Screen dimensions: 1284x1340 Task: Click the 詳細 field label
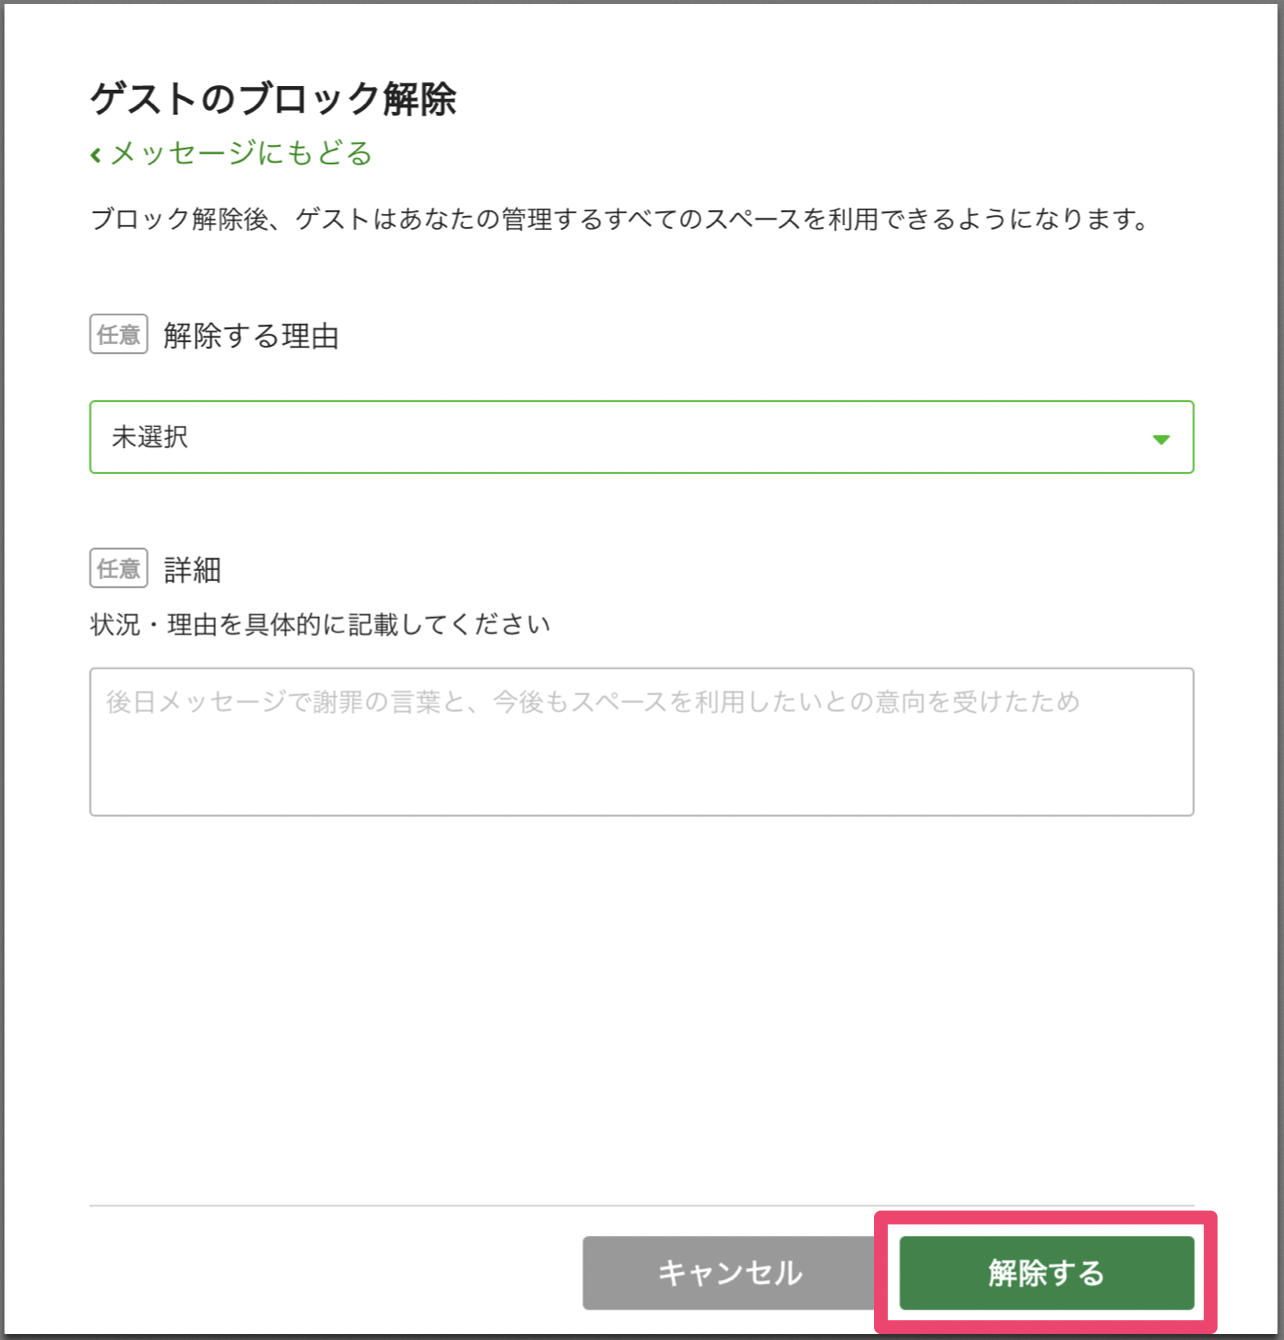(x=192, y=570)
